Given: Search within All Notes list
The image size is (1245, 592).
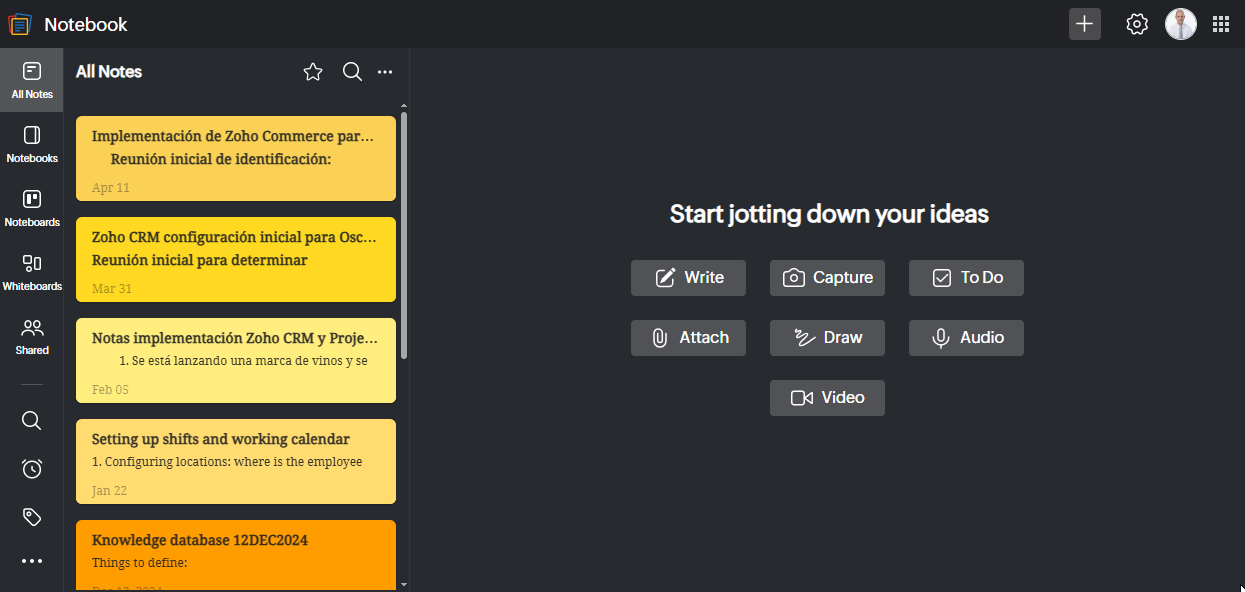Looking at the screenshot, I should (352, 72).
